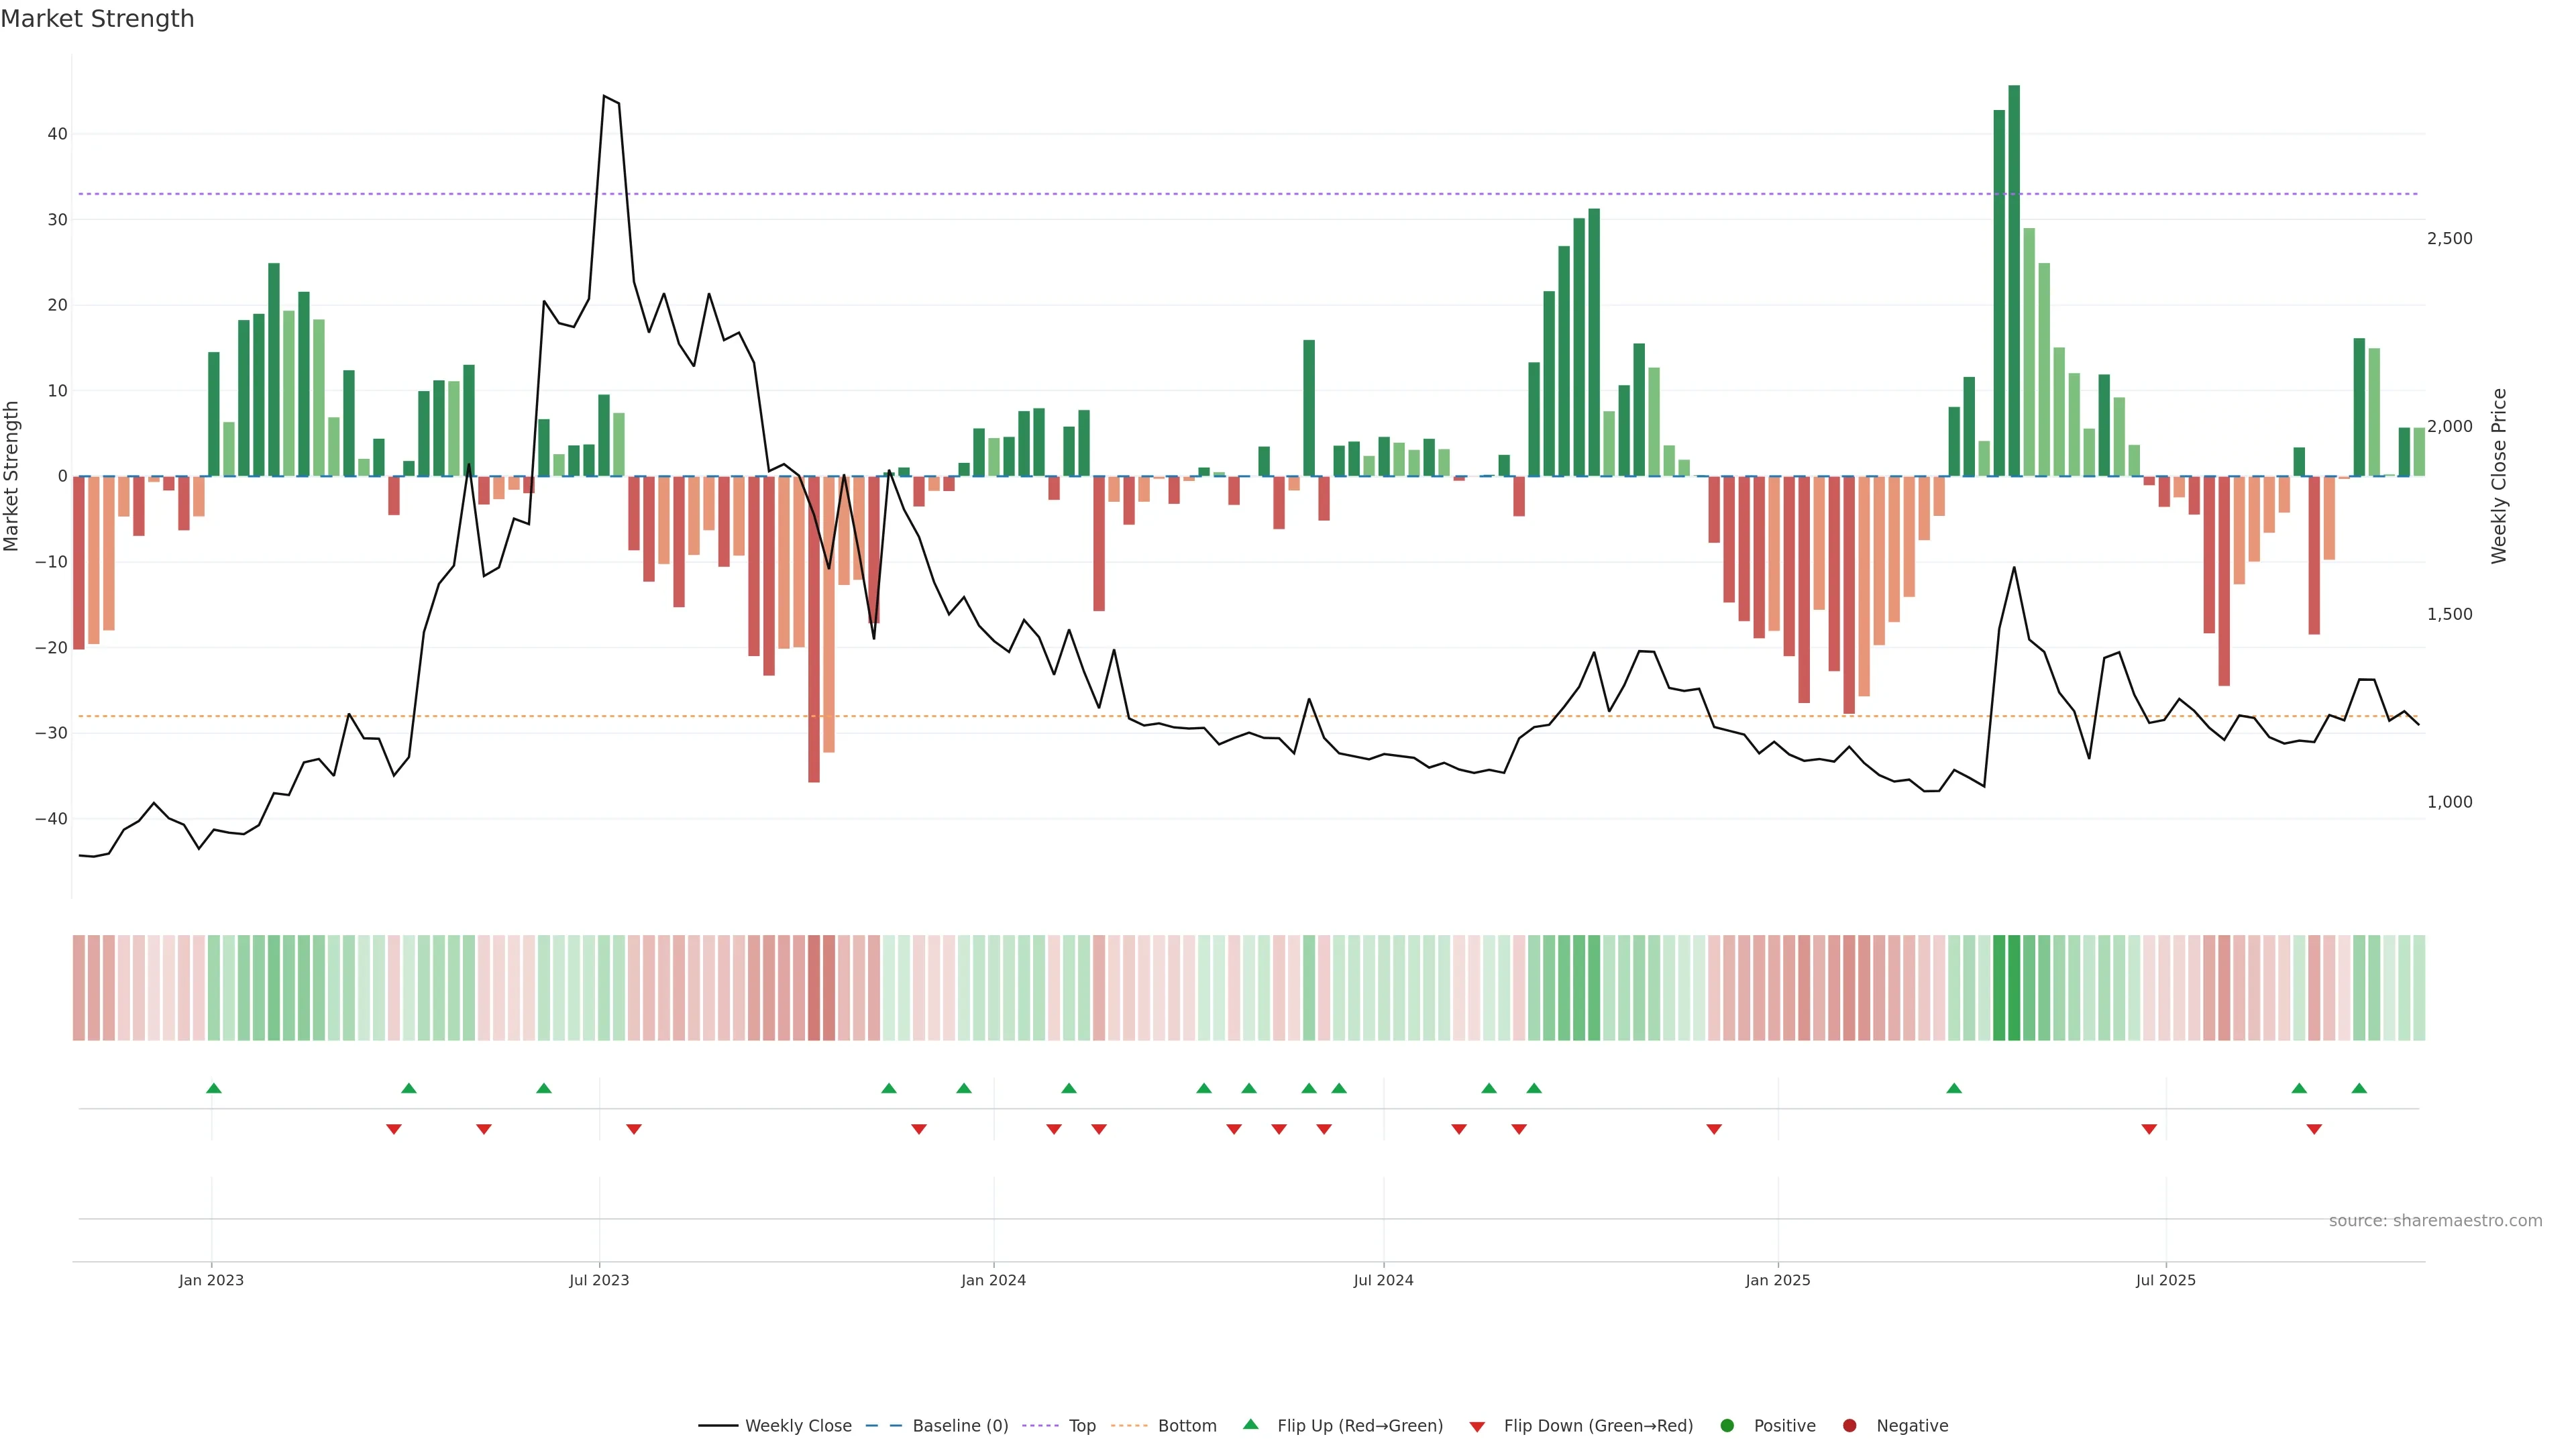This screenshot has width=2576, height=1449.
Task: Click the Flip Up triangle marker in April 2025
Action: pos(1954,1088)
